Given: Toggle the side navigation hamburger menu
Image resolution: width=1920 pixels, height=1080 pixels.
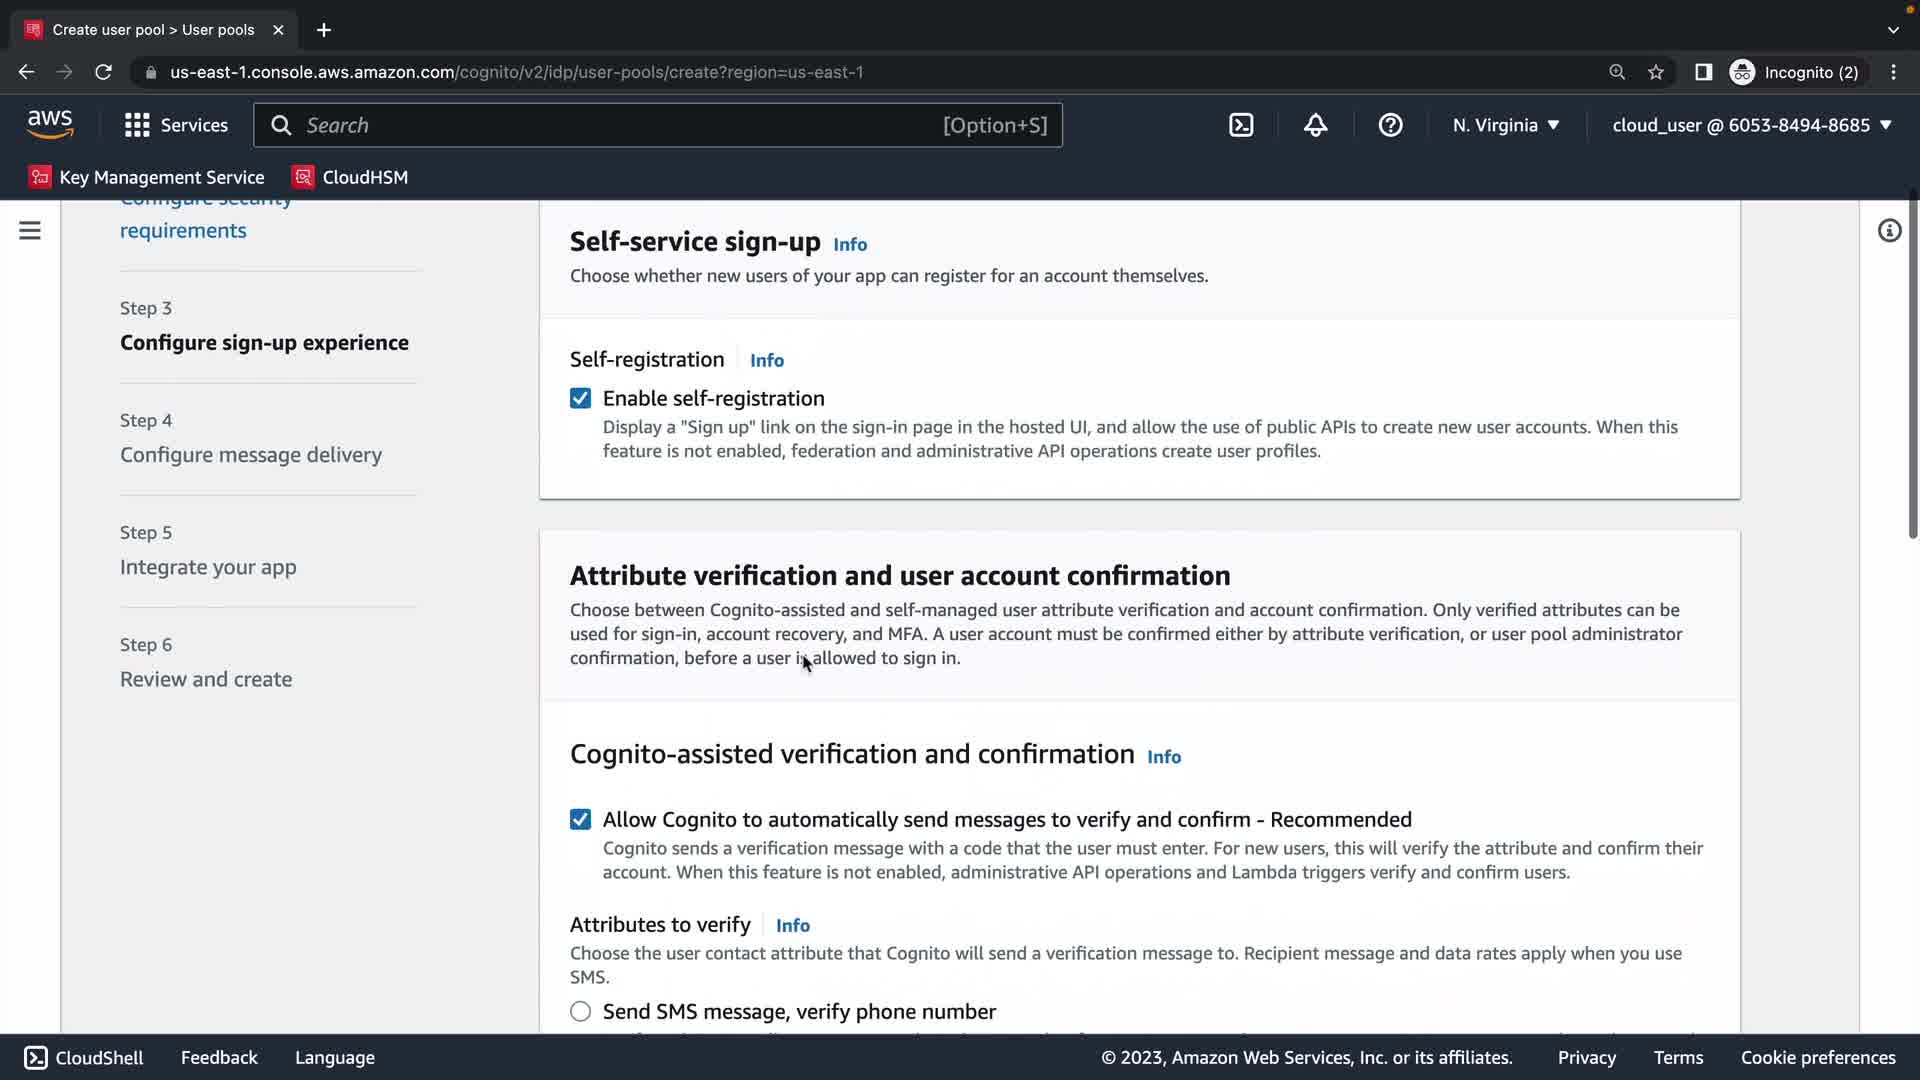Looking at the screenshot, I should pos(30,231).
